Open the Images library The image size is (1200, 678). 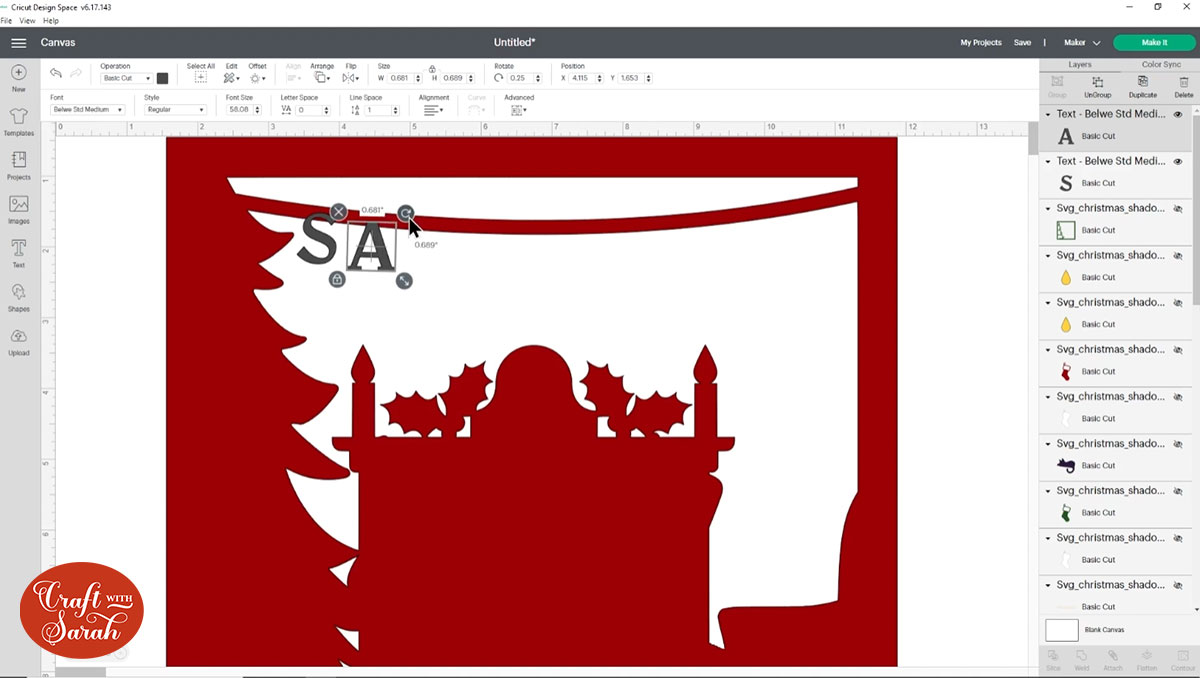(18, 208)
